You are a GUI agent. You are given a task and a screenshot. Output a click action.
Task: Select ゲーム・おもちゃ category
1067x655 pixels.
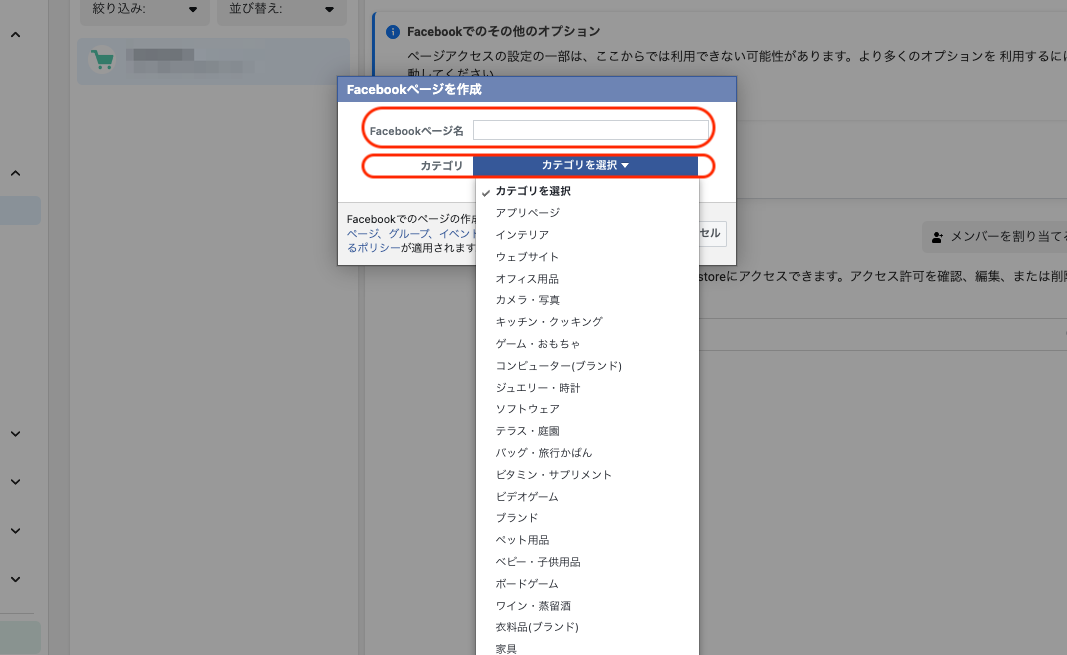coord(587,343)
